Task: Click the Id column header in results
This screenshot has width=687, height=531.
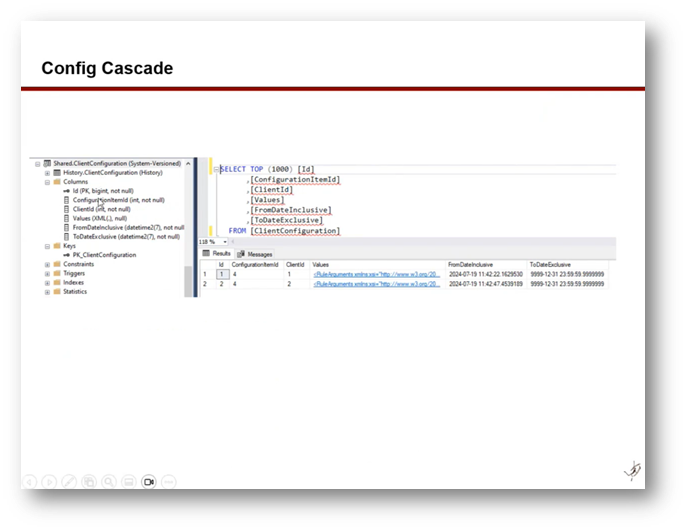Action: (x=221, y=265)
